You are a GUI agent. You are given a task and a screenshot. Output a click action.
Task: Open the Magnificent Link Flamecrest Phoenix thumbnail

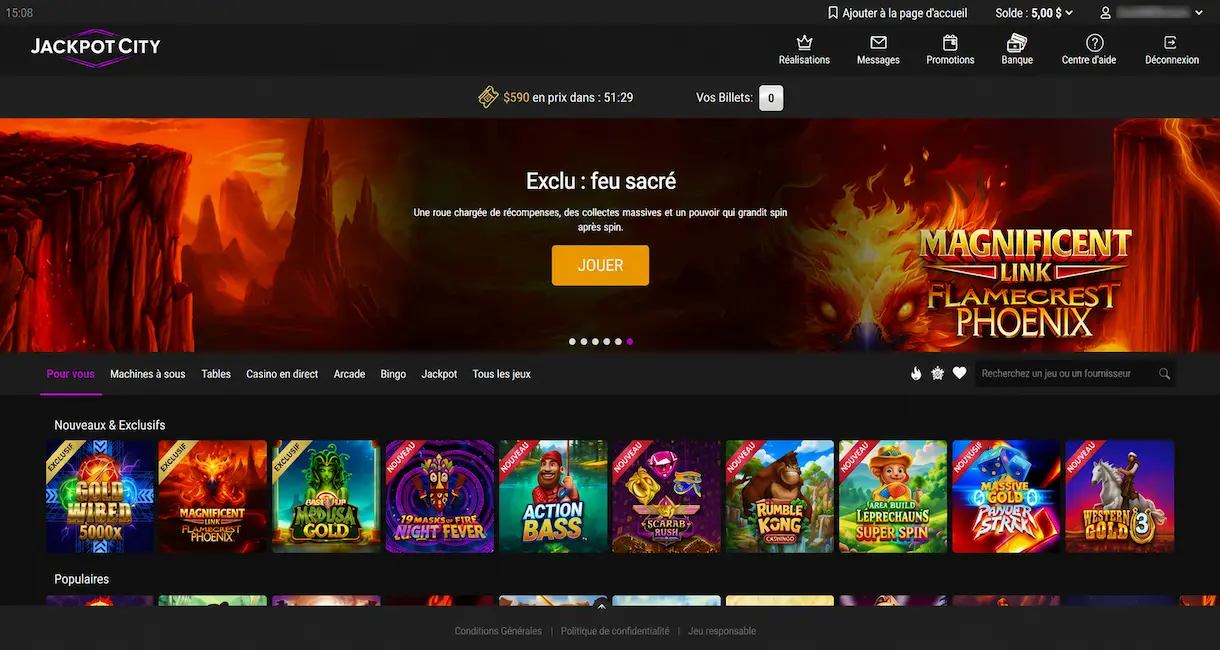(x=213, y=496)
